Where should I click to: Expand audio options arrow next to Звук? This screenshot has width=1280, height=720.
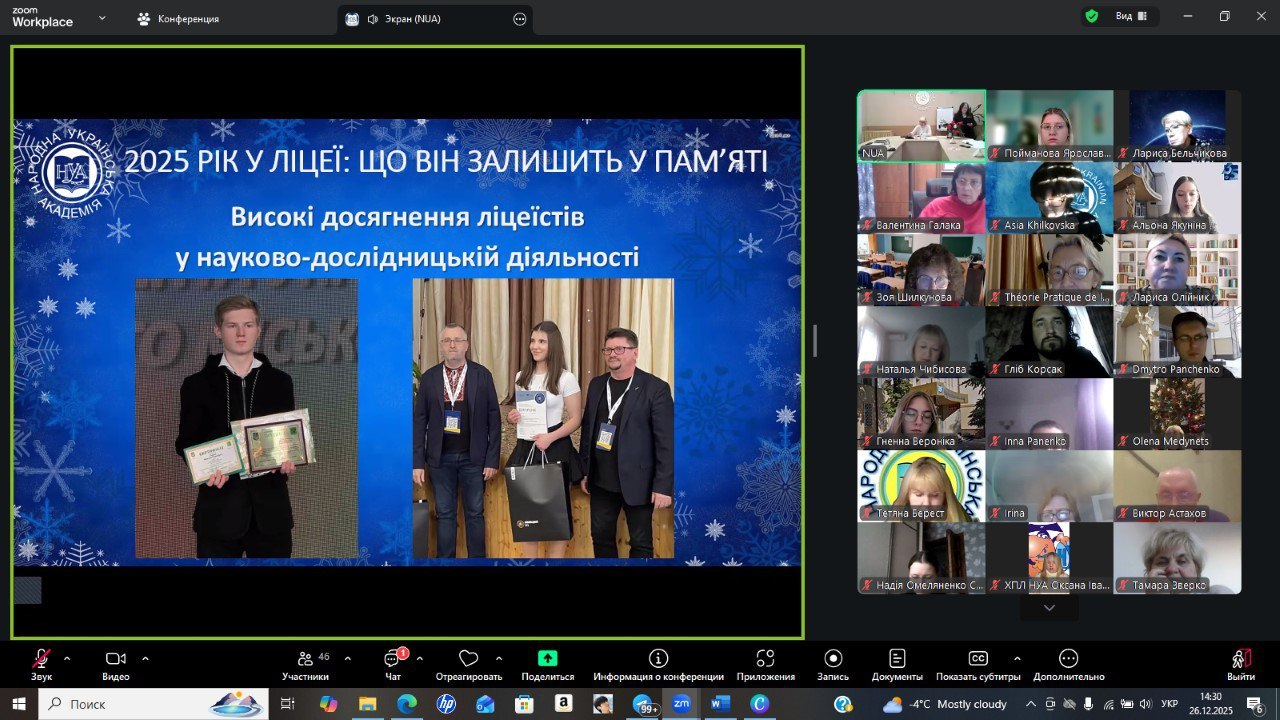pyautogui.click(x=67, y=658)
